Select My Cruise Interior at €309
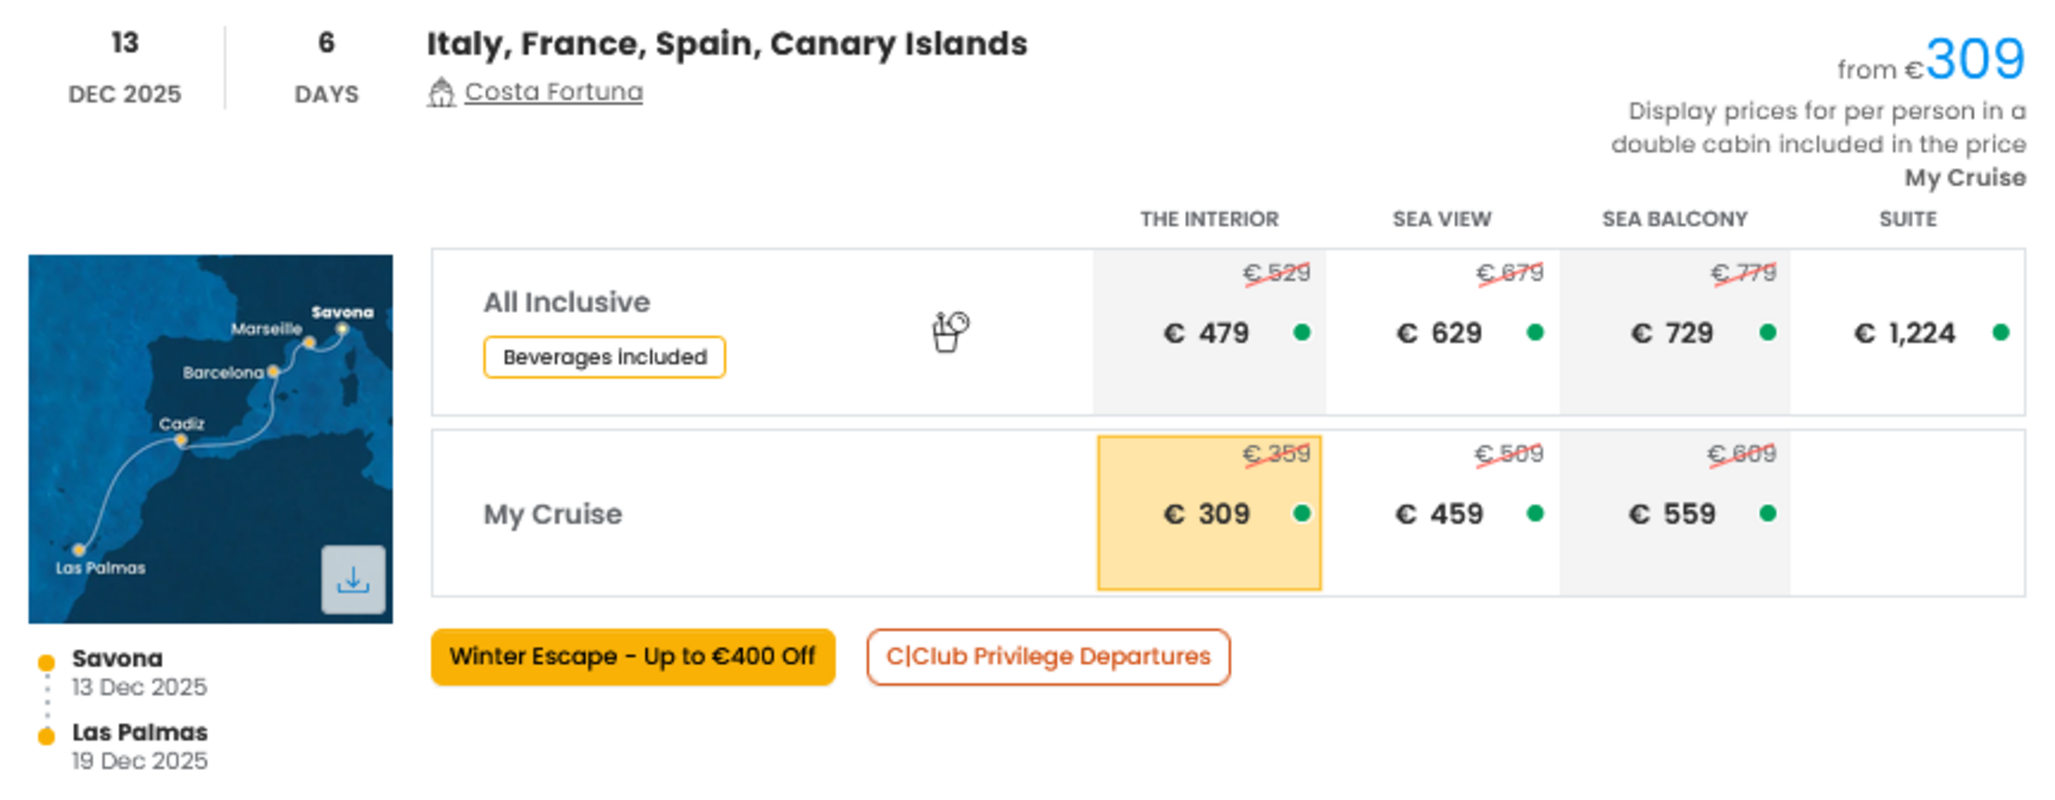The width and height of the screenshot is (2055, 800). coord(1209,513)
